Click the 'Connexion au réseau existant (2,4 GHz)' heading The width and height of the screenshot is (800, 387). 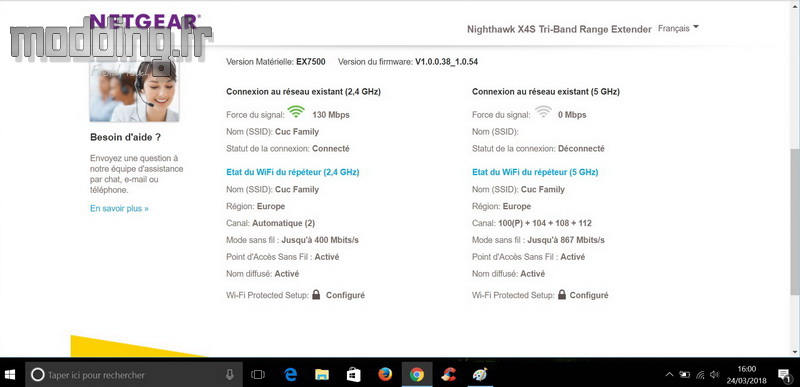click(303, 92)
